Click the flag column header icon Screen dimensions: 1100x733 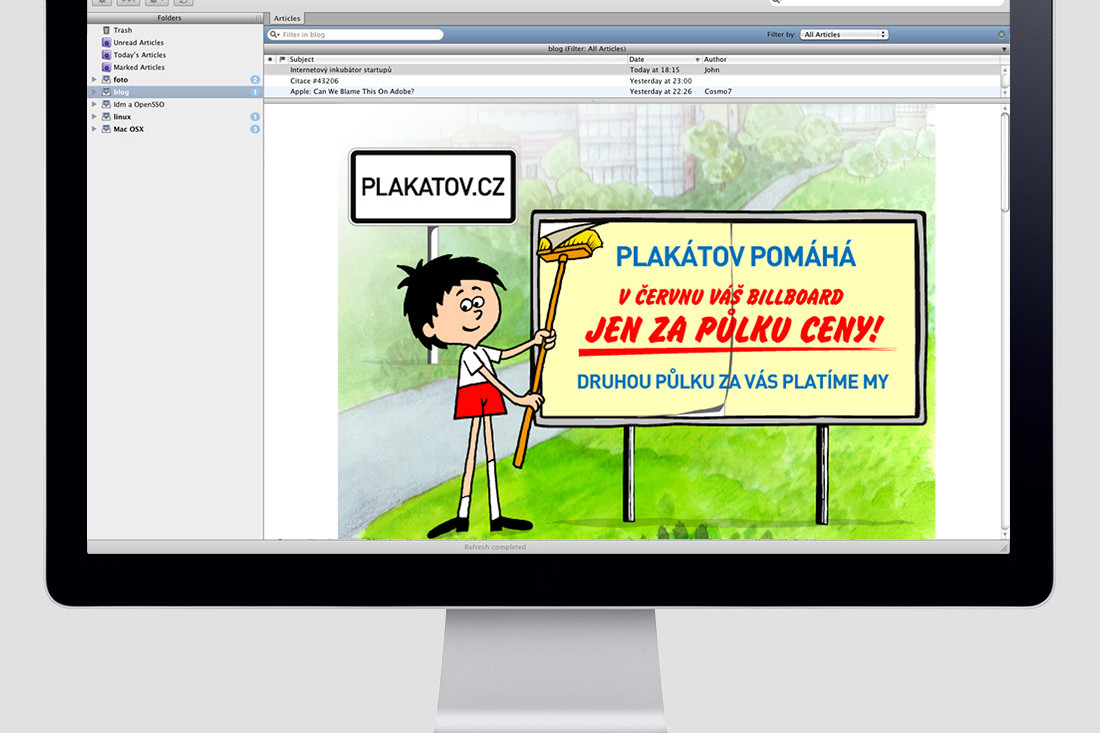coord(282,60)
